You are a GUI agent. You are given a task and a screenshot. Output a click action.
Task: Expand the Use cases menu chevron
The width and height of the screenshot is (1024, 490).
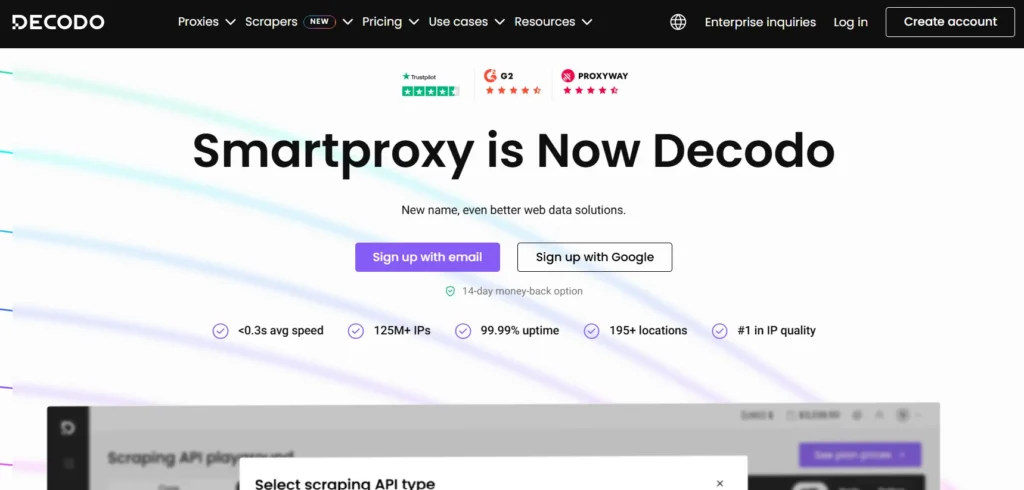point(500,22)
